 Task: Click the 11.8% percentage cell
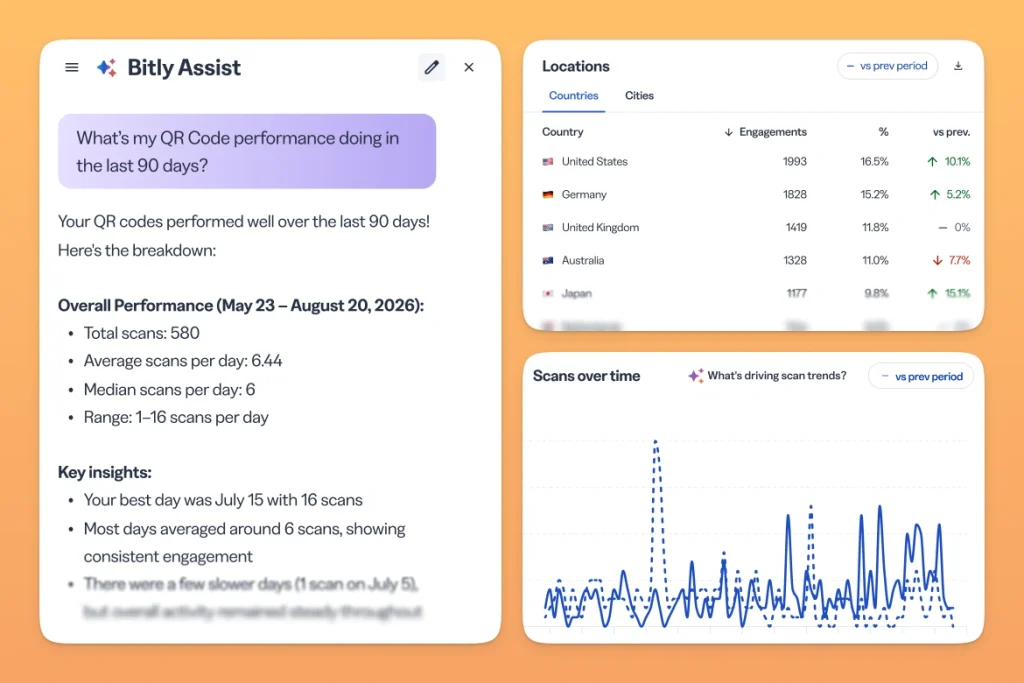point(875,227)
